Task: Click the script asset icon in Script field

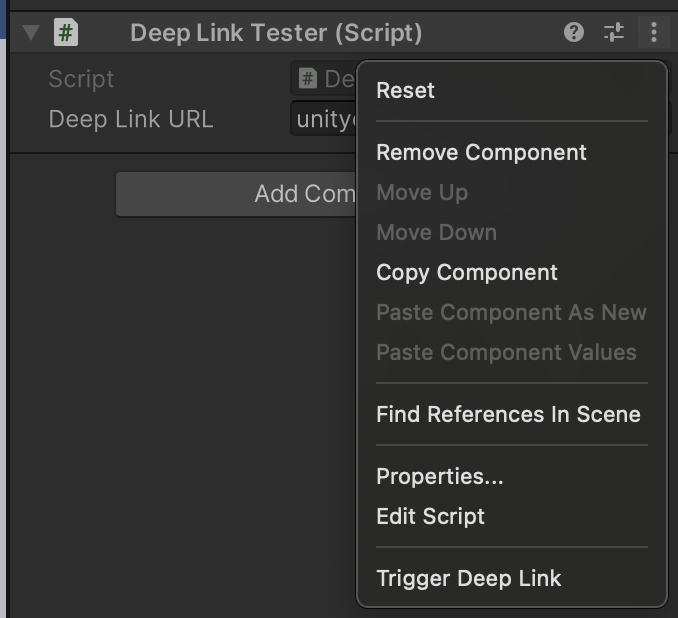Action: (x=308, y=79)
